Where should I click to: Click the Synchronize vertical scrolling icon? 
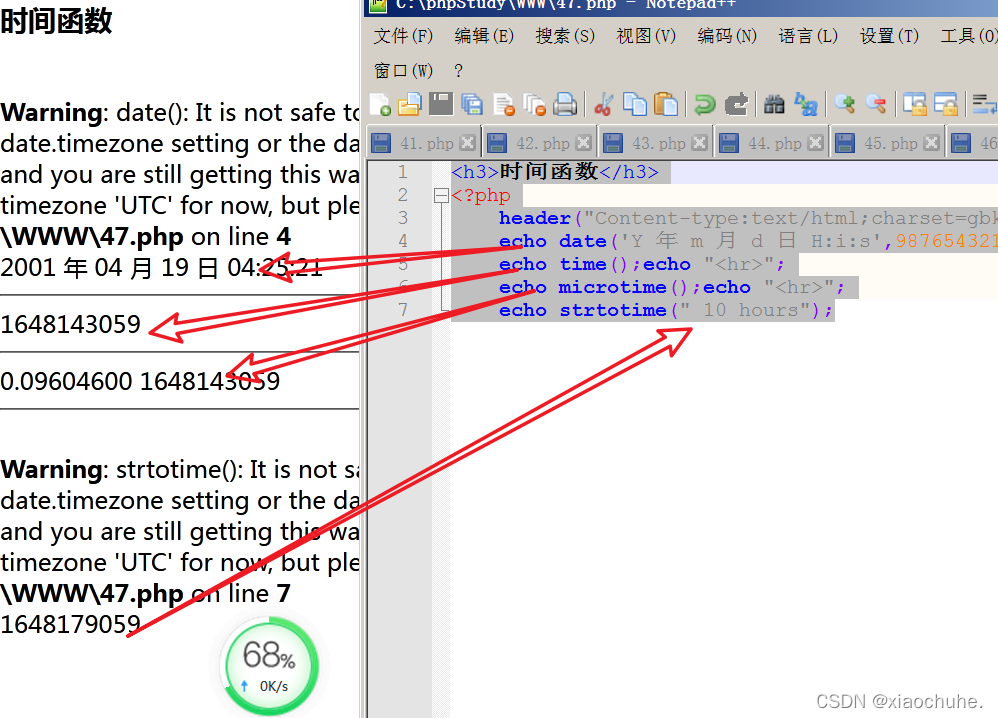tap(915, 104)
